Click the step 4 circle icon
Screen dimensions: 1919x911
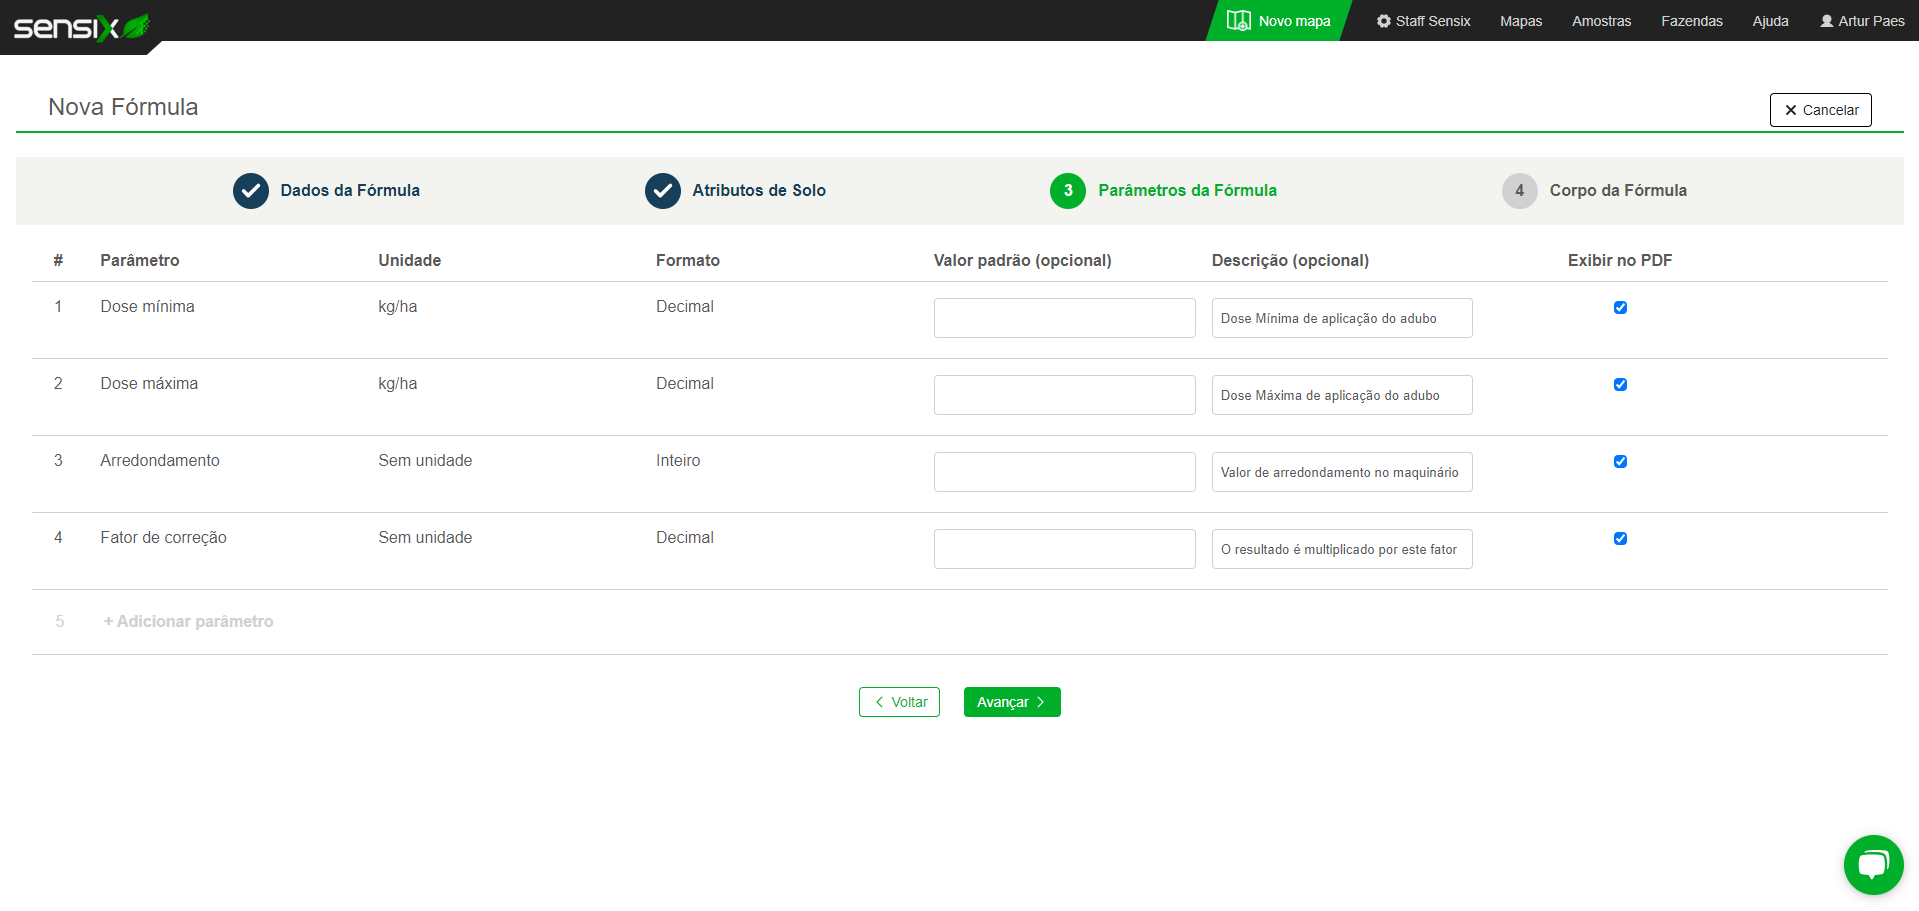tap(1519, 191)
